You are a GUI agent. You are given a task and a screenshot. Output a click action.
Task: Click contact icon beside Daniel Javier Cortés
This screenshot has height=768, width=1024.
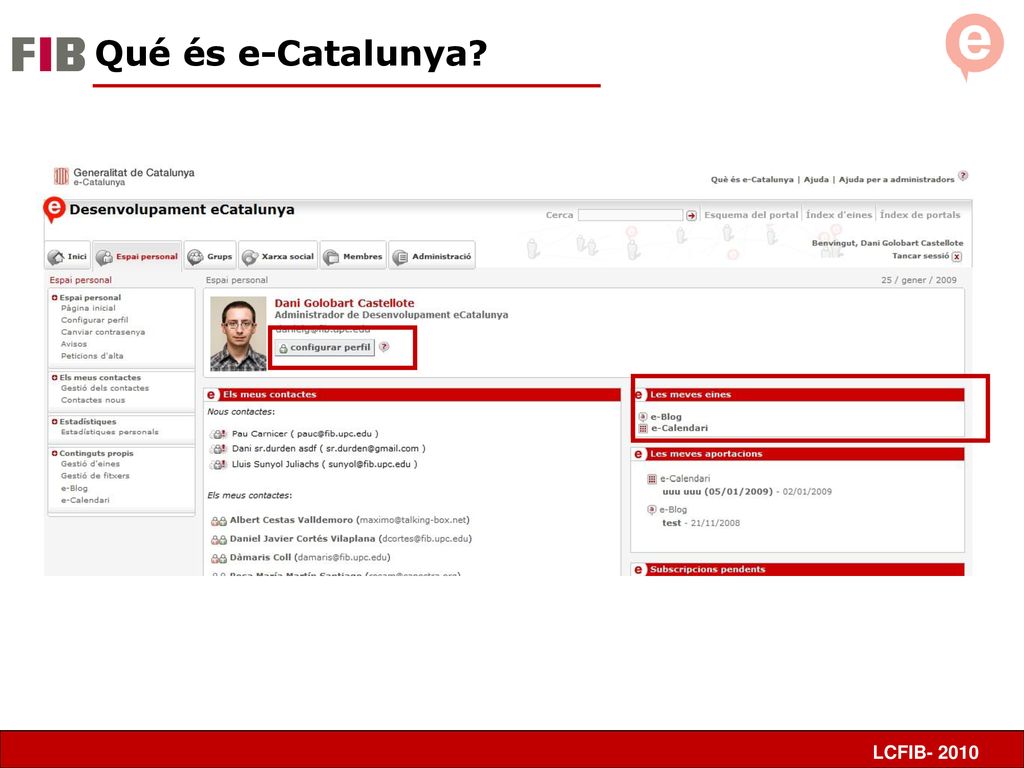click(219, 539)
